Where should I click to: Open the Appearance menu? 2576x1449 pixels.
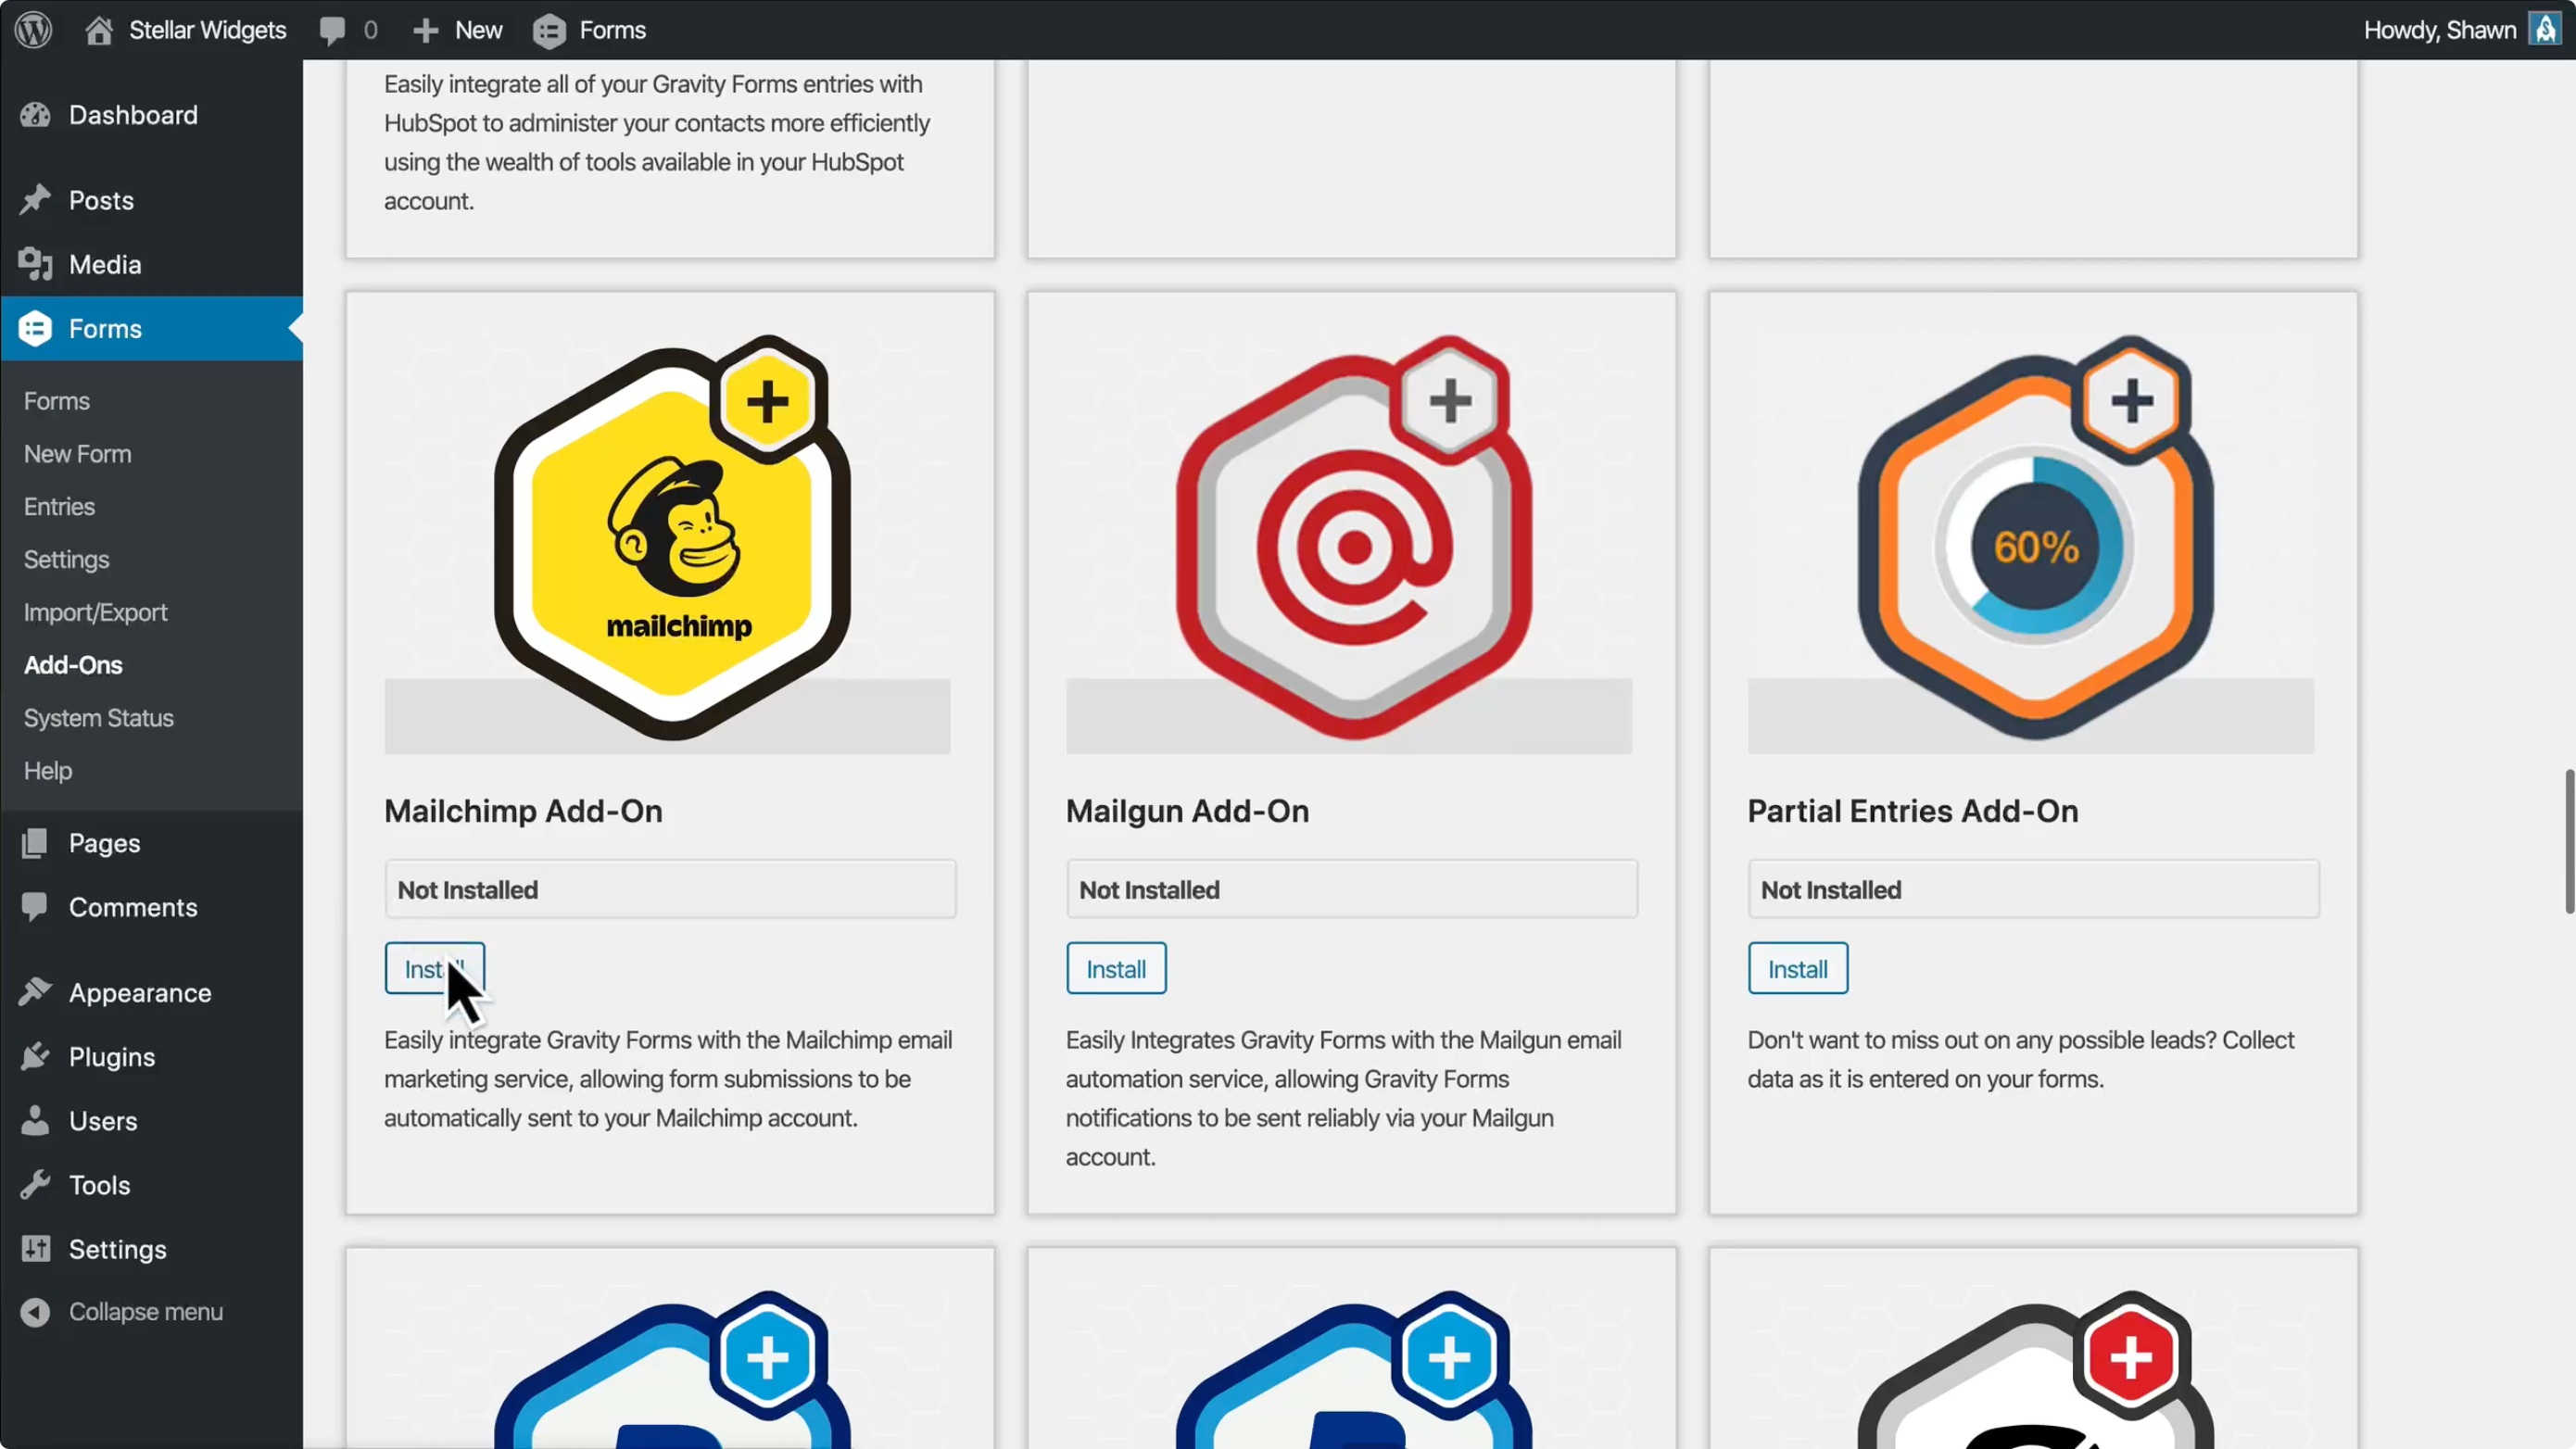(x=140, y=993)
